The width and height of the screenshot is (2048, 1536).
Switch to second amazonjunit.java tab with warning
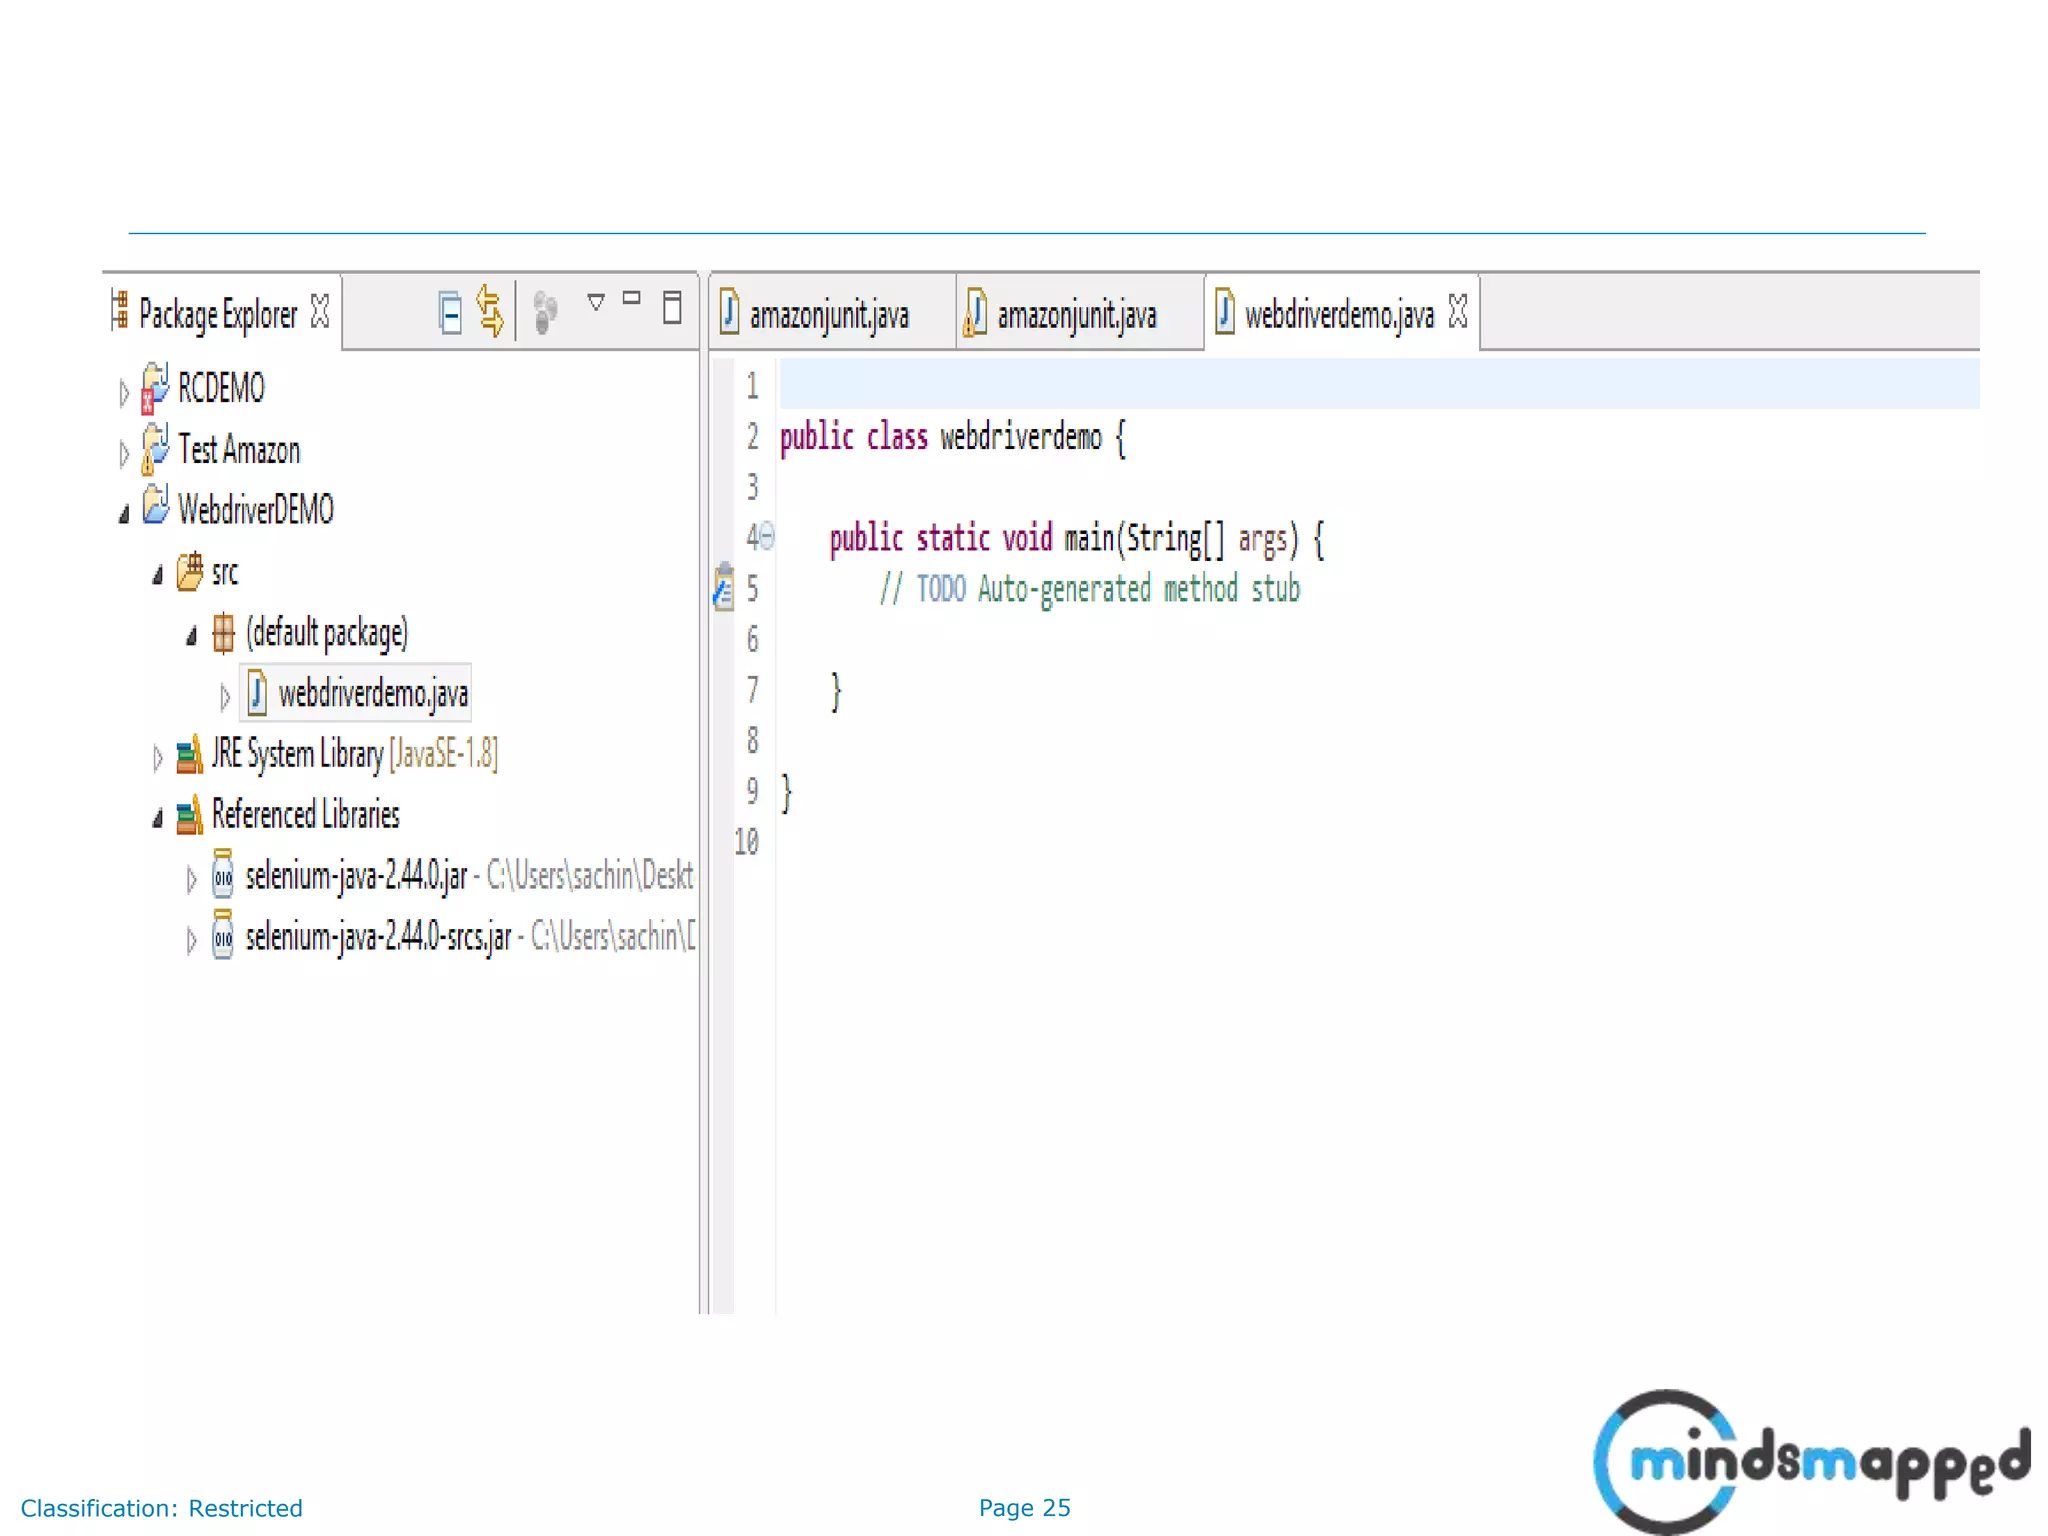pyautogui.click(x=1076, y=315)
